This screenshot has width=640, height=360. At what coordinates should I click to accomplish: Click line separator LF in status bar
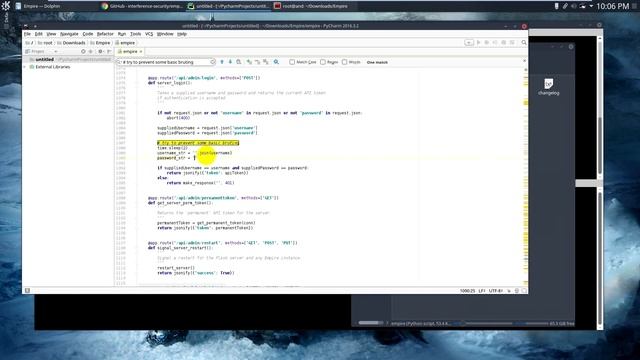click(x=482, y=291)
